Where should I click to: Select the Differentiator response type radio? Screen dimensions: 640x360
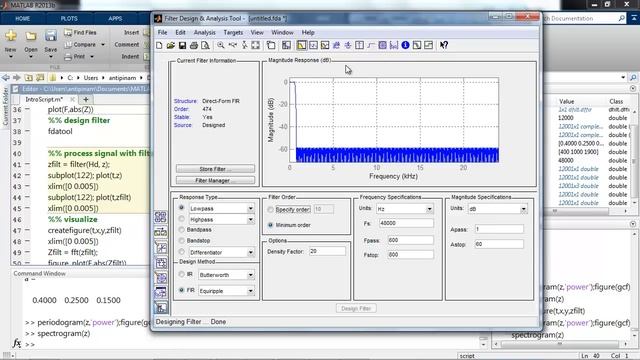pos(182,252)
